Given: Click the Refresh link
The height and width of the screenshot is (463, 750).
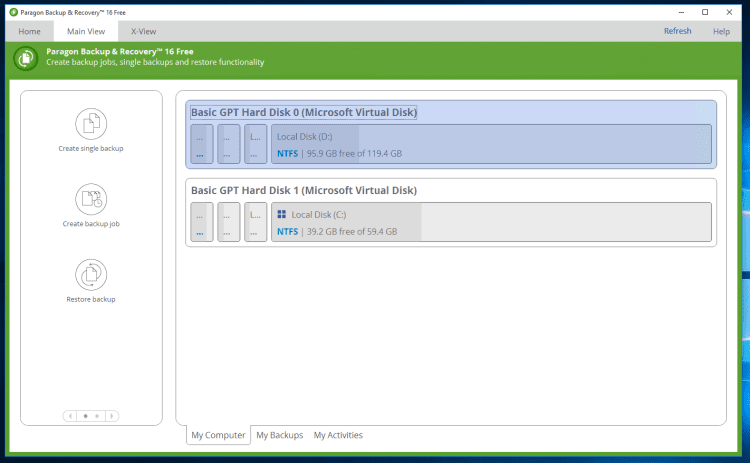Looking at the screenshot, I should pyautogui.click(x=677, y=31).
